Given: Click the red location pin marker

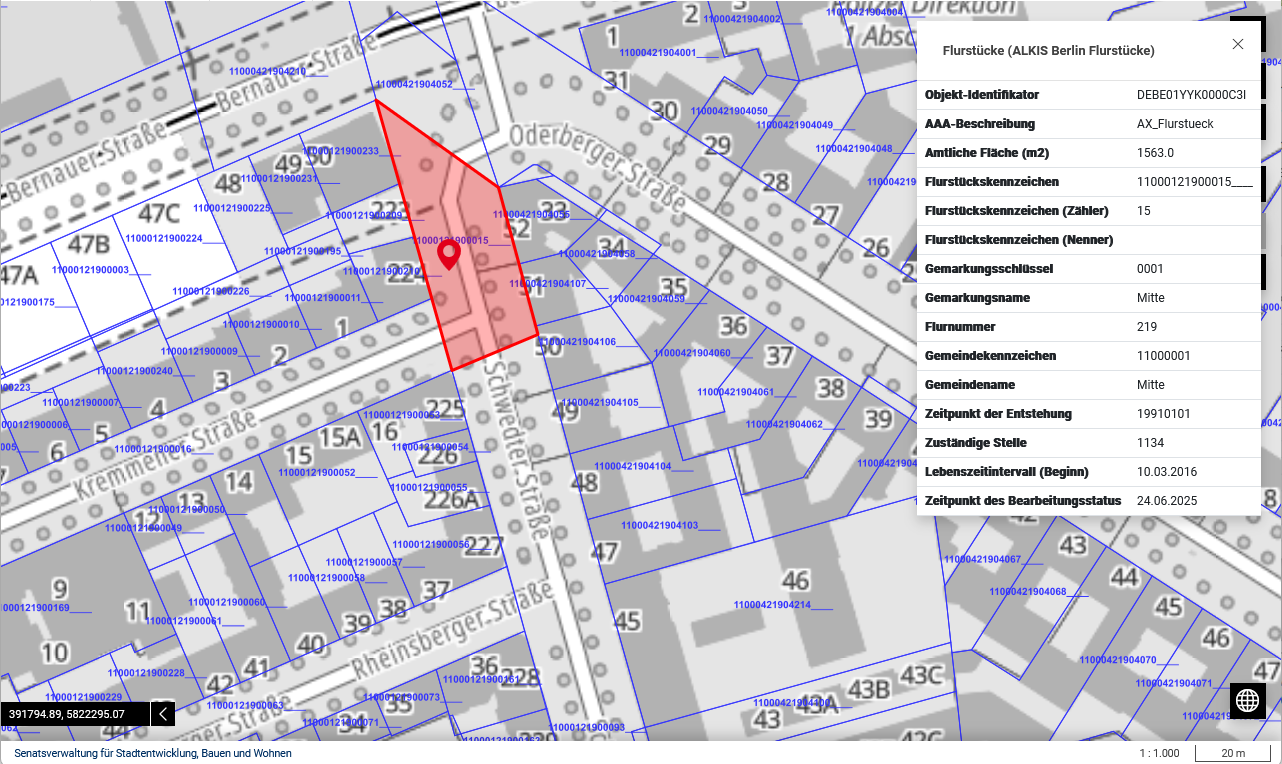Looking at the screenshot, I should point(449,254).
